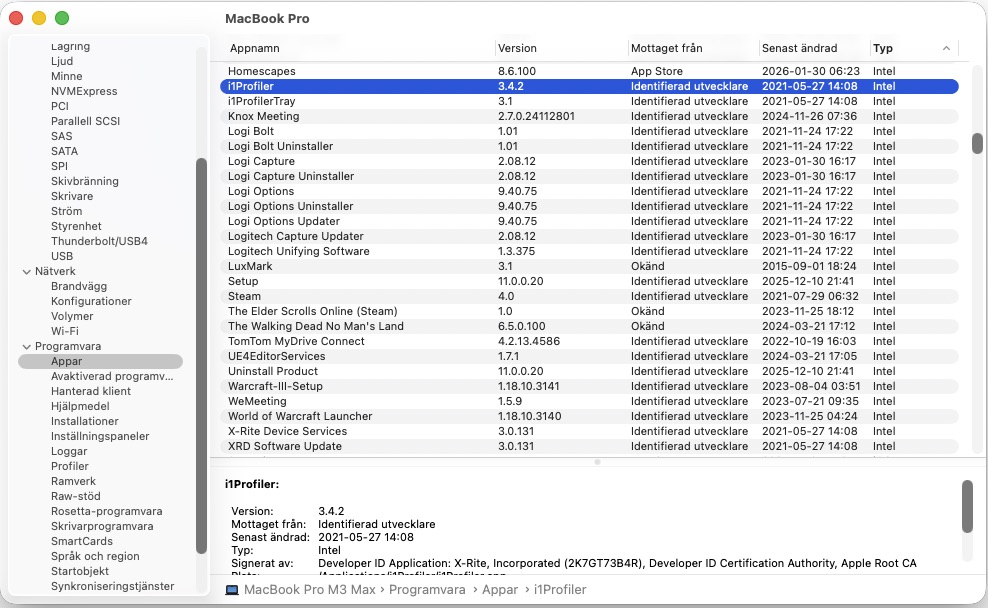Screen dimensions: 988x608
Task: Click Programvara in the bottom path bar
Action: pos(425,590)
